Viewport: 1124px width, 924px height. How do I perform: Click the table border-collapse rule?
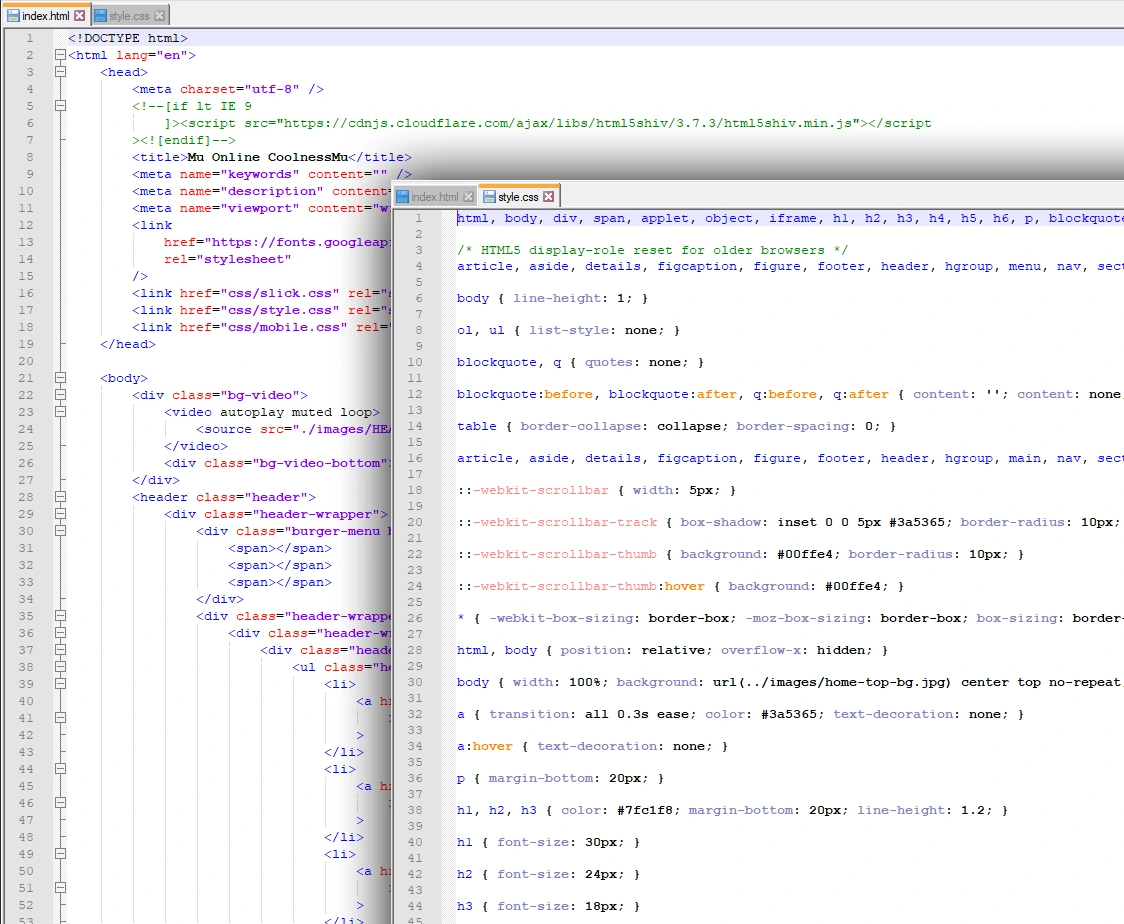(x=676, y=426)
